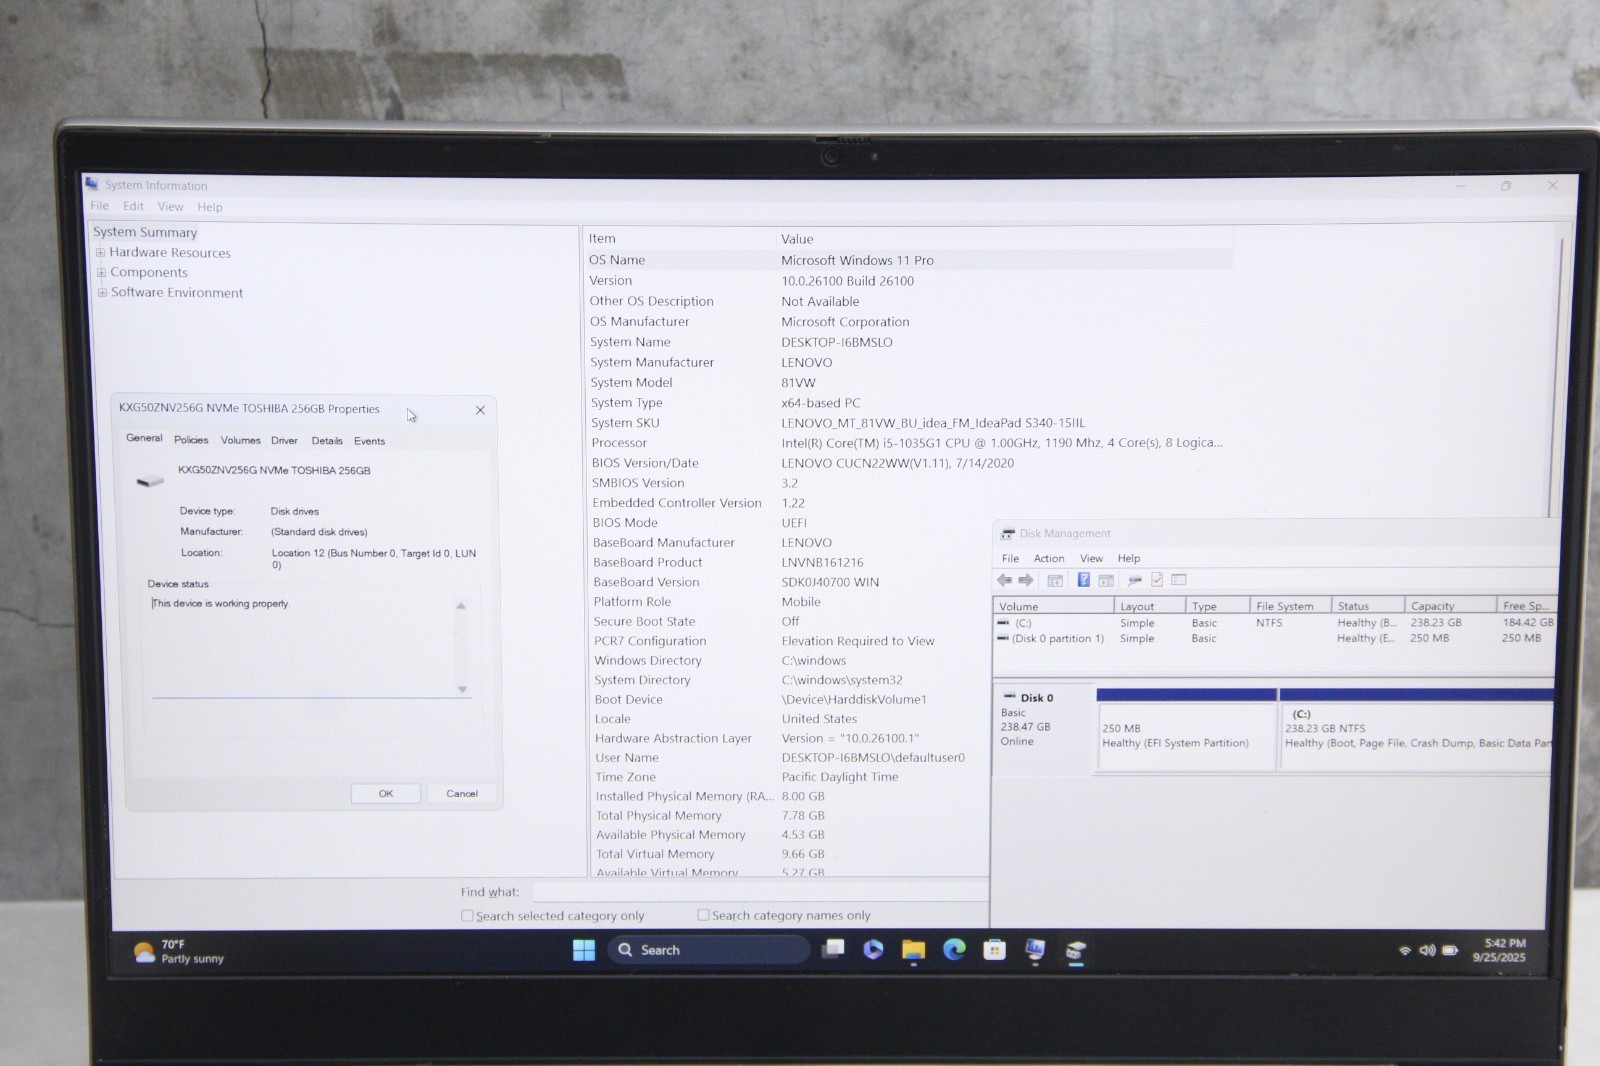Open Microsoft Edge from taskbar
This screenshot has width=1600, height=1066.
(954, 950)
